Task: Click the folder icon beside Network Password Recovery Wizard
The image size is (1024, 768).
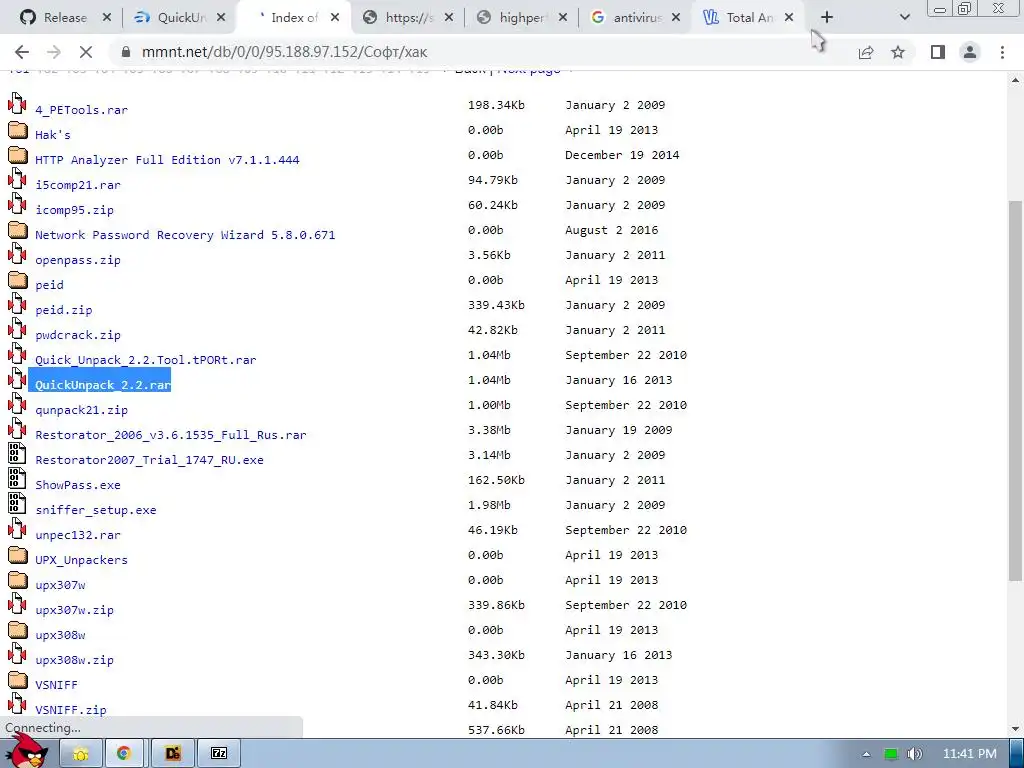Action: [x=18, y=230]
